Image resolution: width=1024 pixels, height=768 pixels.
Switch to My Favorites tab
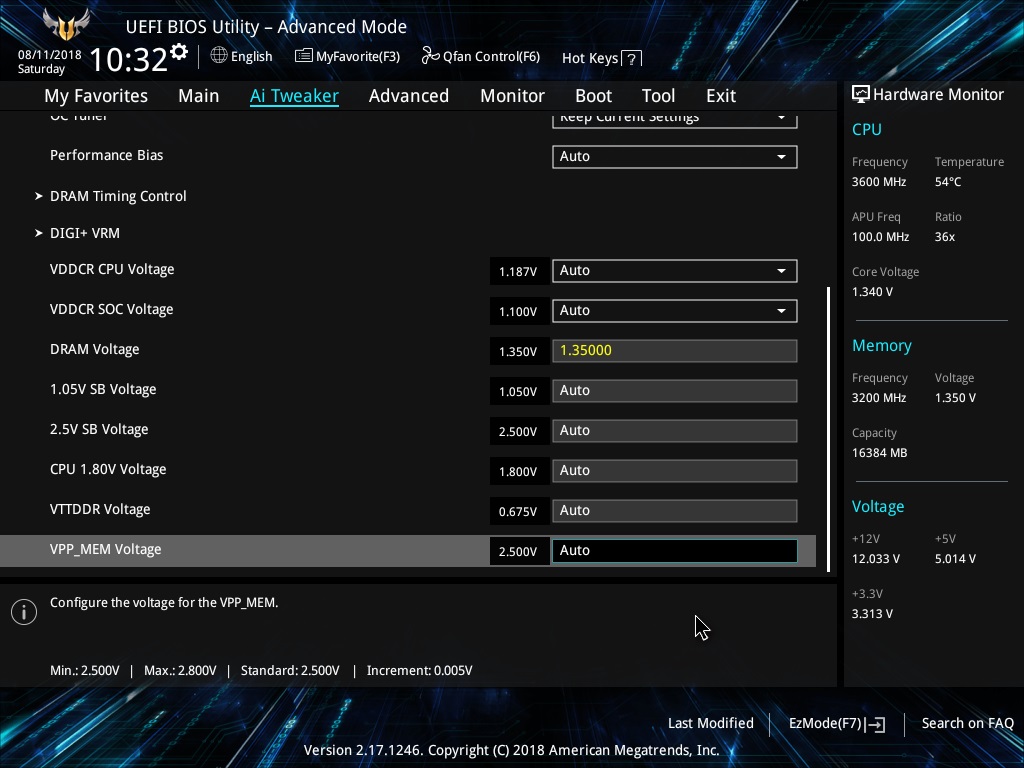pyautogui.click(x=96, y=96)
